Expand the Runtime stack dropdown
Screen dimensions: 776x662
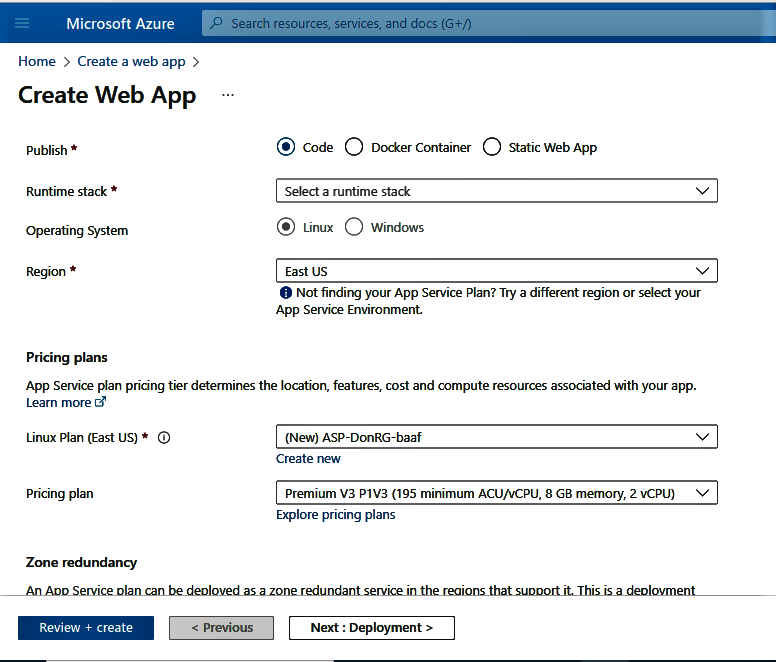click(496, 191)
